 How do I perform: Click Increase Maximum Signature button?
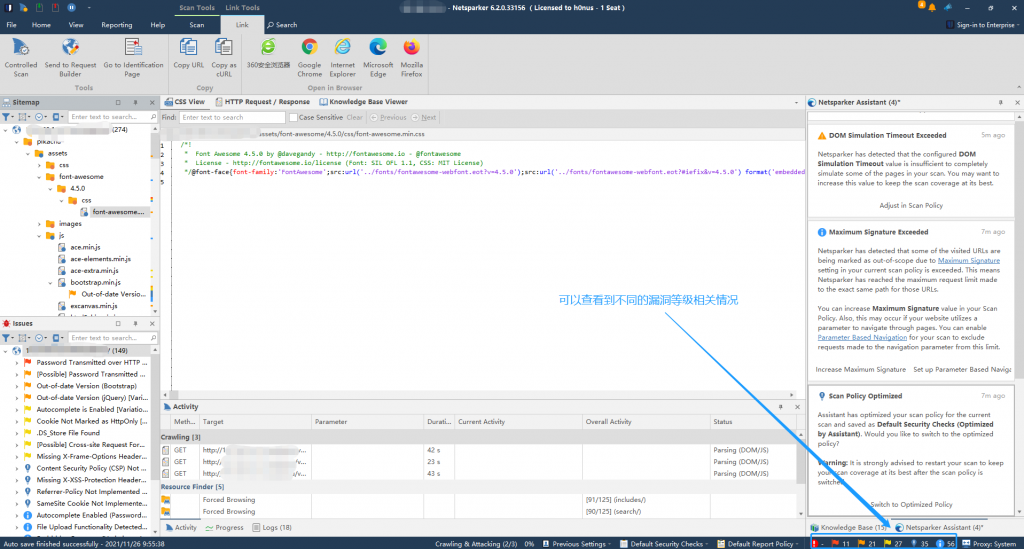pyautogui.click(x=861, y=369)
